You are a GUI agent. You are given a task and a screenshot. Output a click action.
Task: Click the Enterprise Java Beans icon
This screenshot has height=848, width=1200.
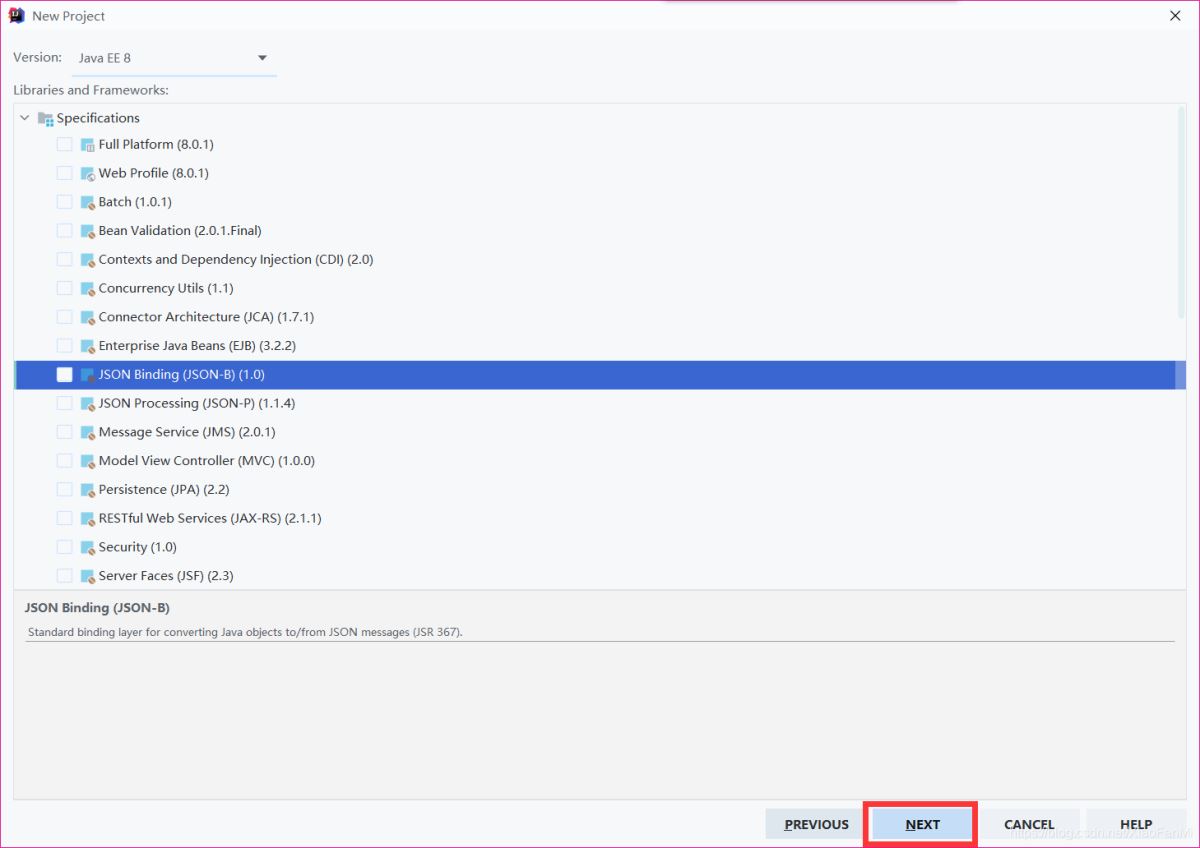click(x=87, y=346)
